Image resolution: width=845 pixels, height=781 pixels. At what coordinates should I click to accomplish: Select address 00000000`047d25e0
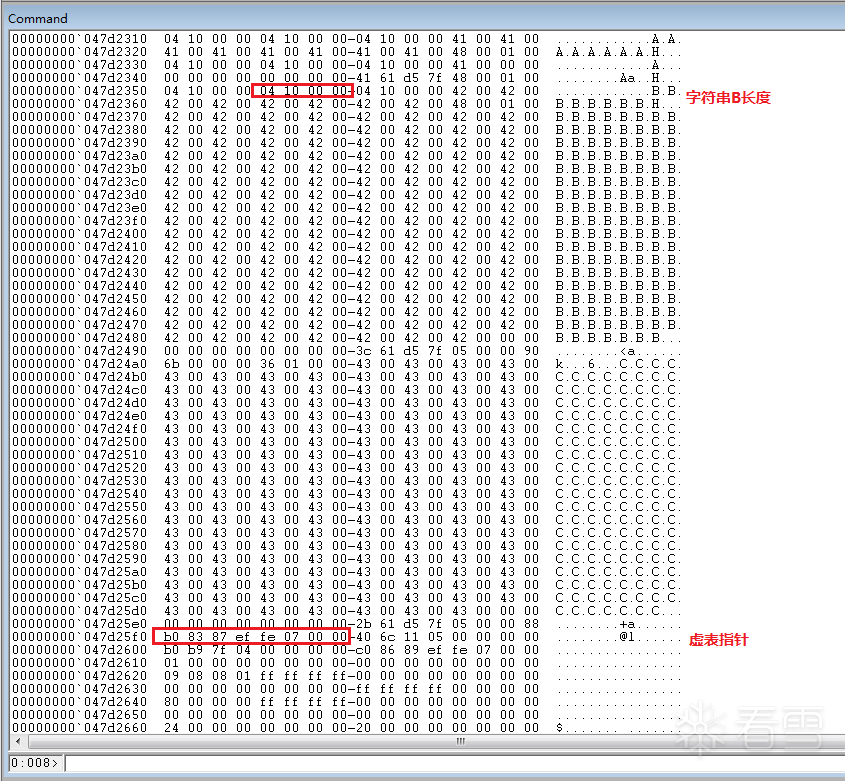coord(79,624)
